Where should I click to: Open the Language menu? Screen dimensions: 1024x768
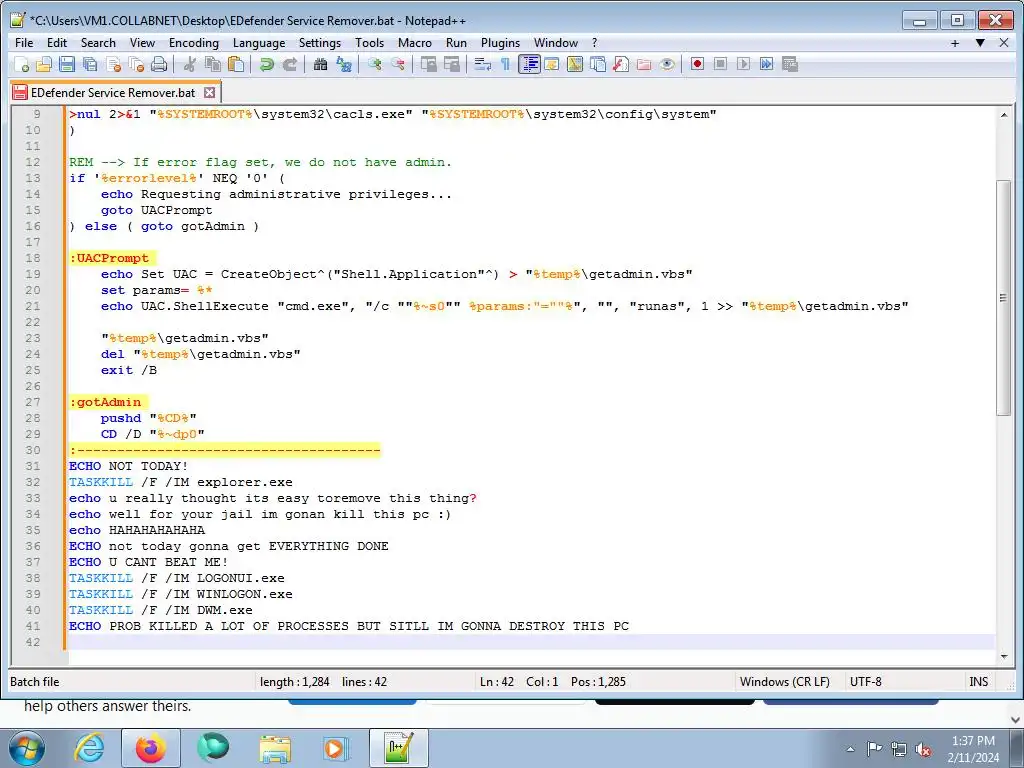pyautogui.click(x=259, y=42)
